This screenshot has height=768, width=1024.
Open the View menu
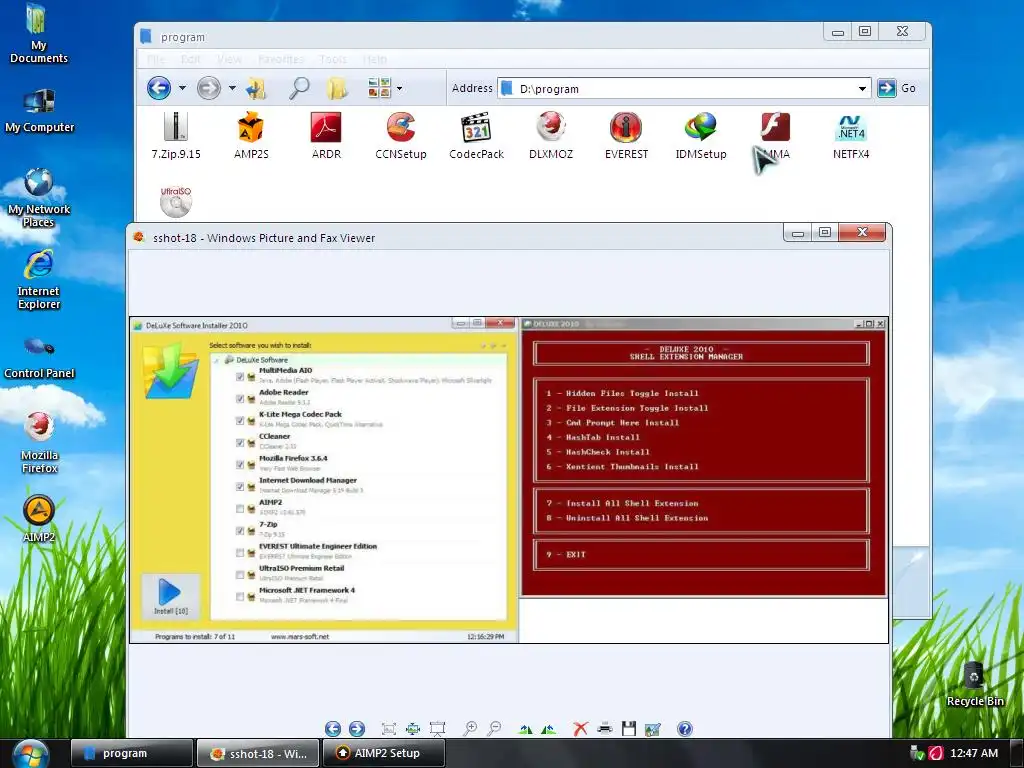[x=229, y=59]
